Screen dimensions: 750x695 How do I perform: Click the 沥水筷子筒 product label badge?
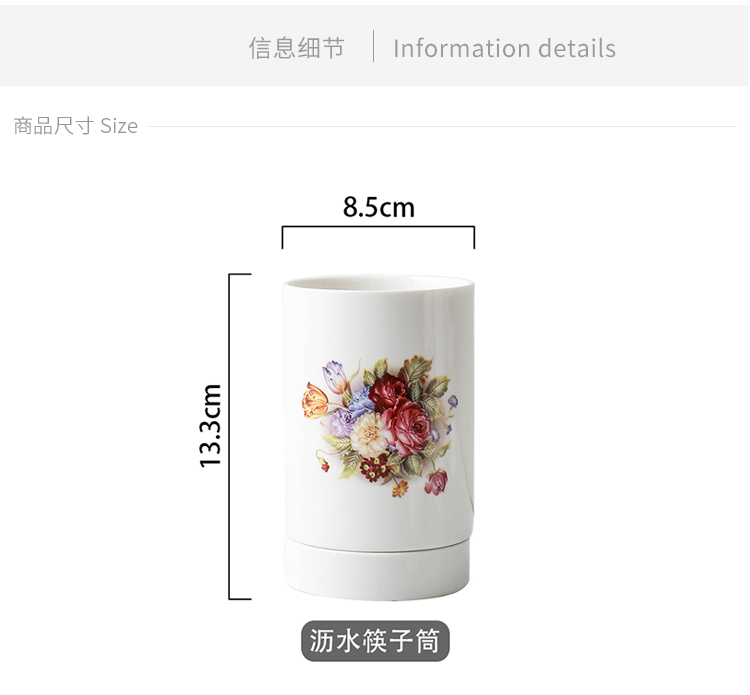375,641
